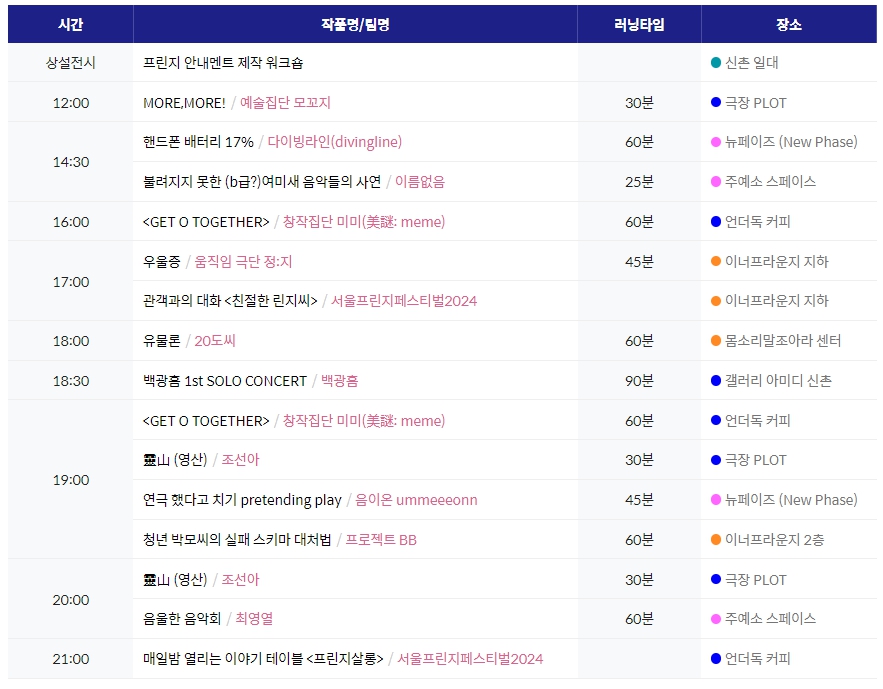Open the MORE,MORE! work title
The height and width of the screenshot is (689, 883).
[x=184, y=103]
